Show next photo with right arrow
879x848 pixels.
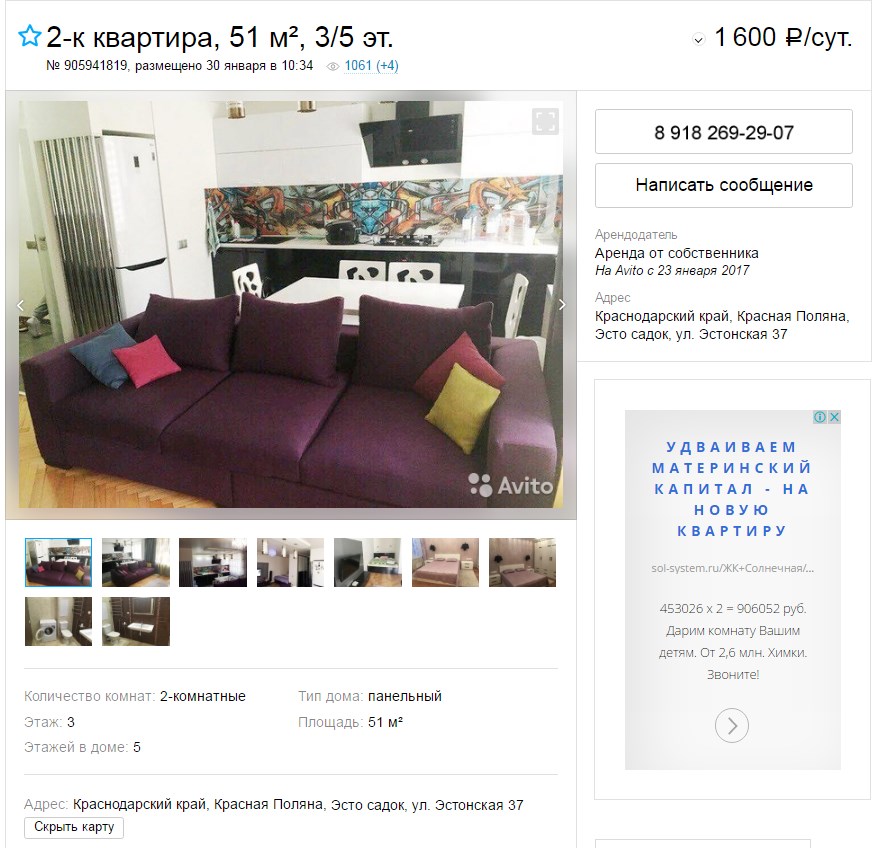tap(562, 304)
